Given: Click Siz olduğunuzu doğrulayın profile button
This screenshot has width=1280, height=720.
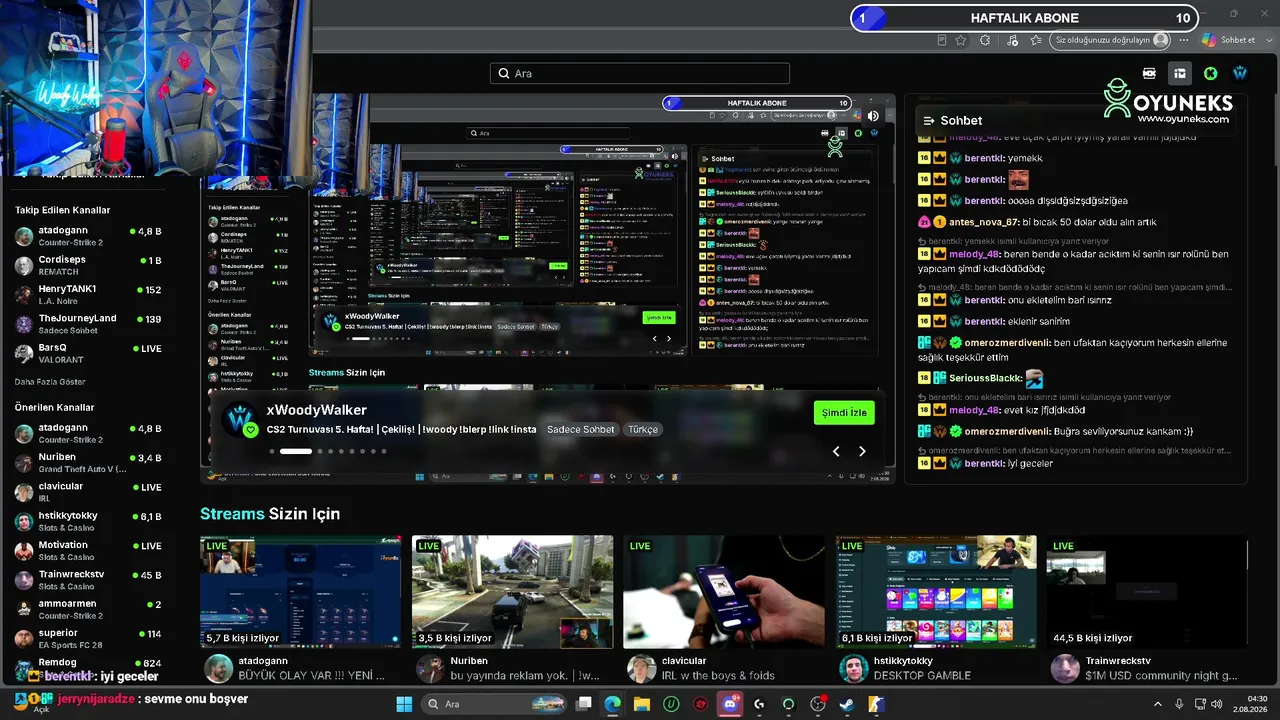Looking at the screenshot, I should point(1111,40).
